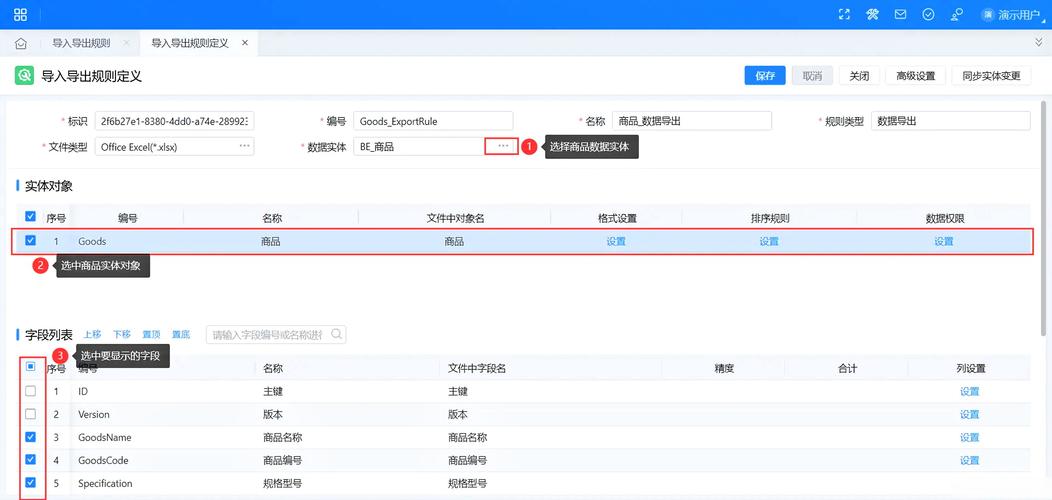Uncheck the GoodsCode field checkbox
Viewport: 1052px width, 500px height.
30,460
